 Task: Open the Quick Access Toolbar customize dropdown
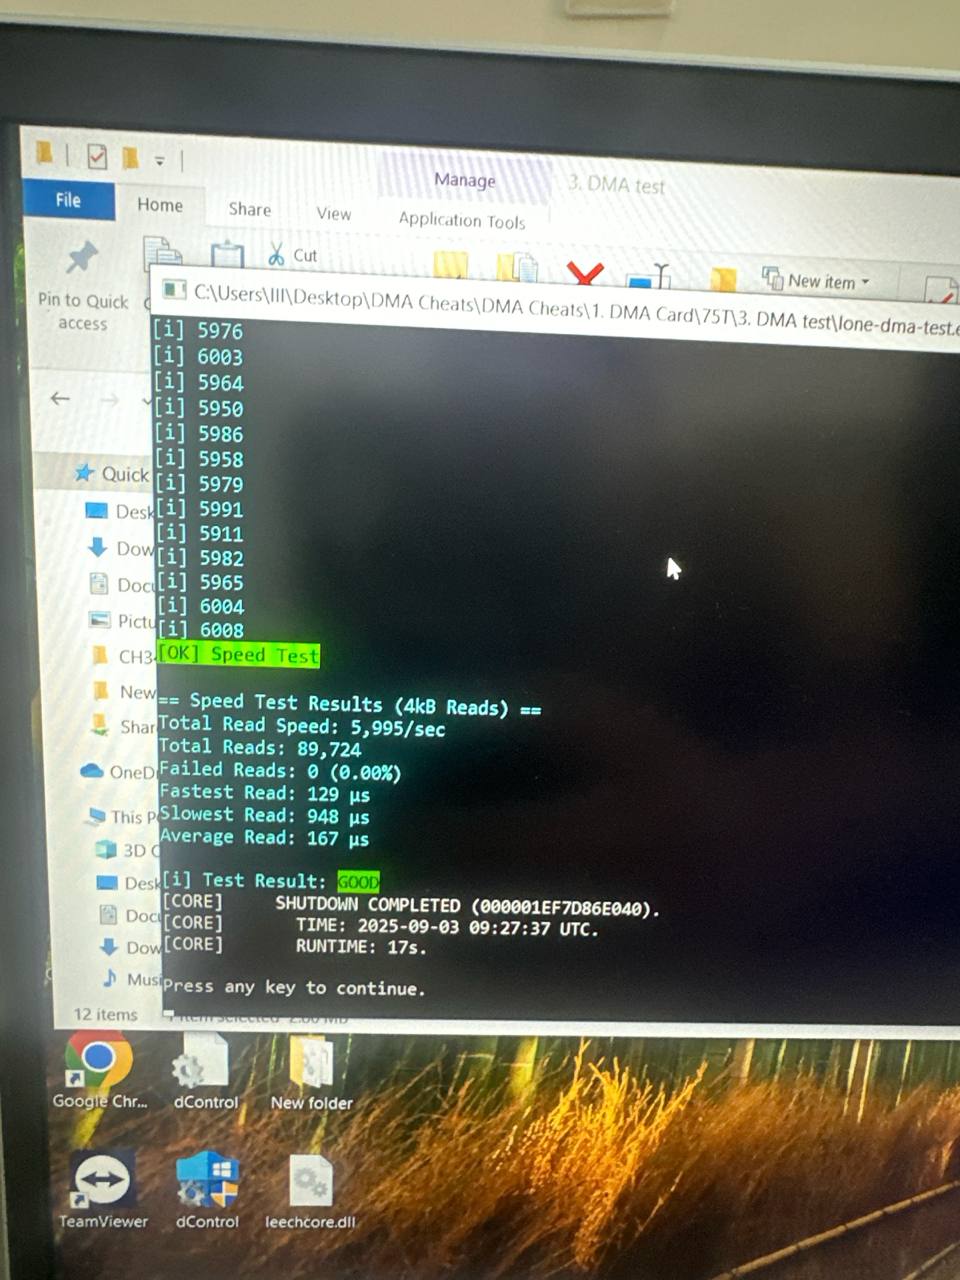(160, 159)
